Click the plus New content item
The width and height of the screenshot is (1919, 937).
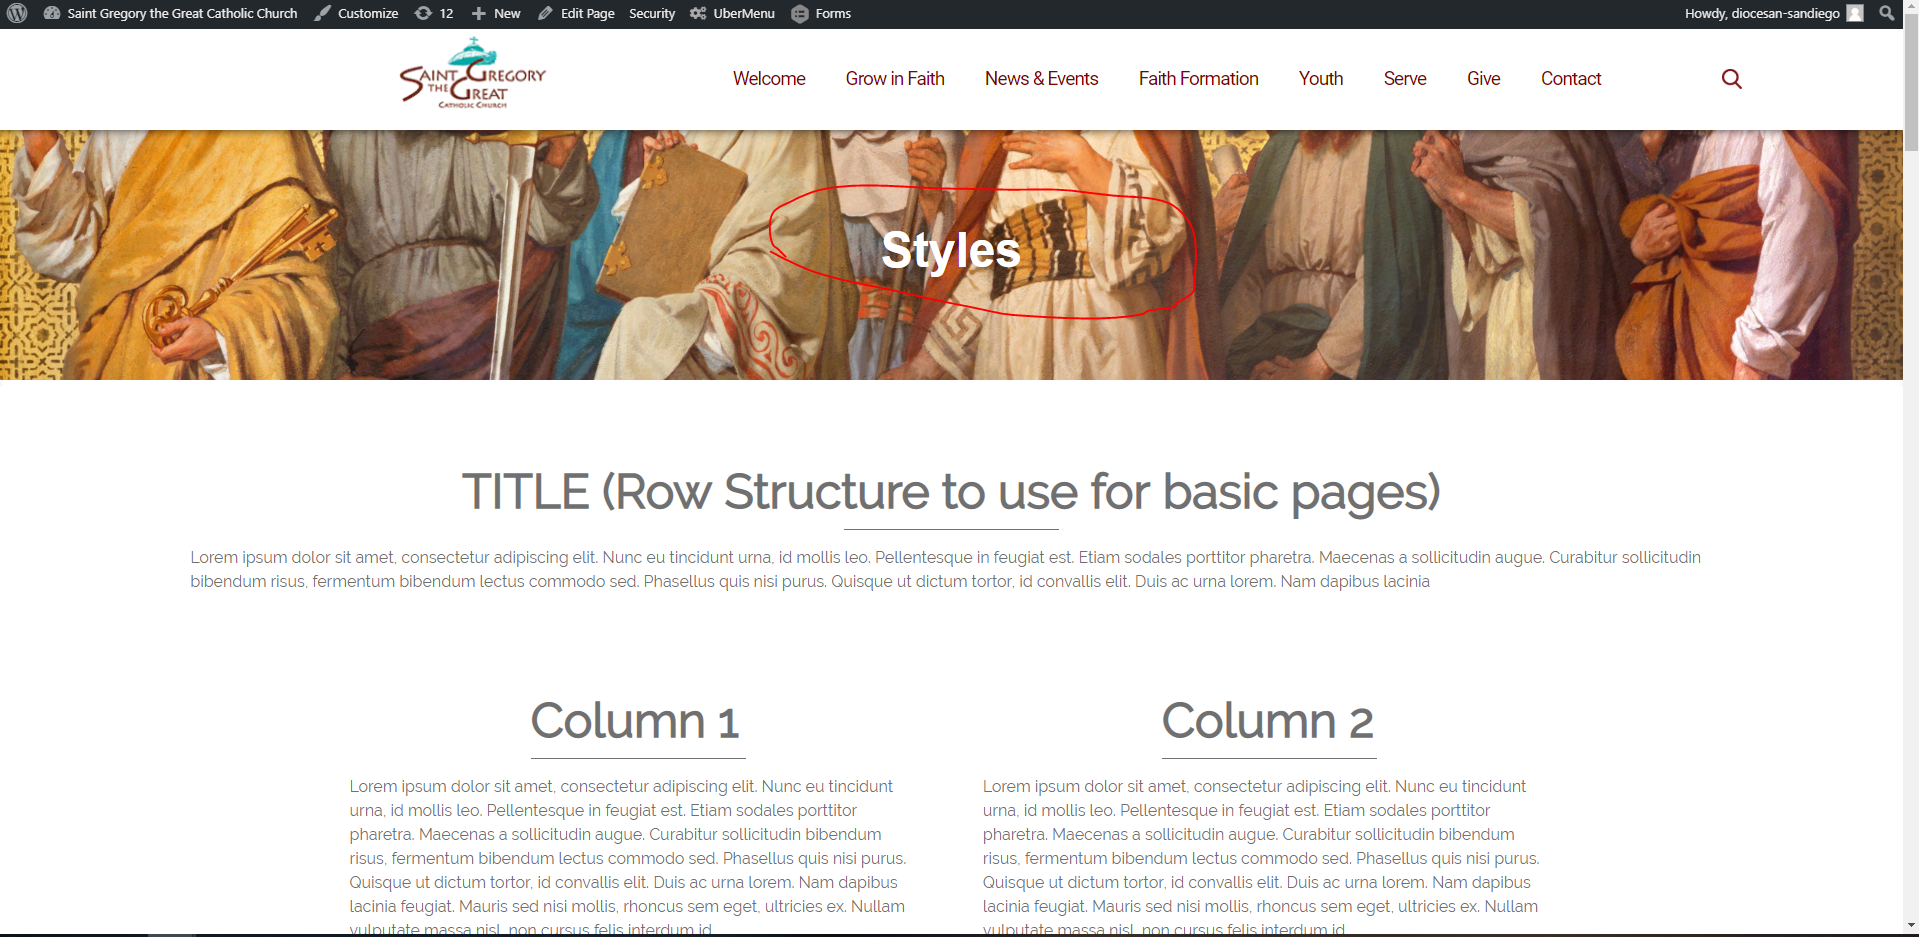click(x=496, y=14)
